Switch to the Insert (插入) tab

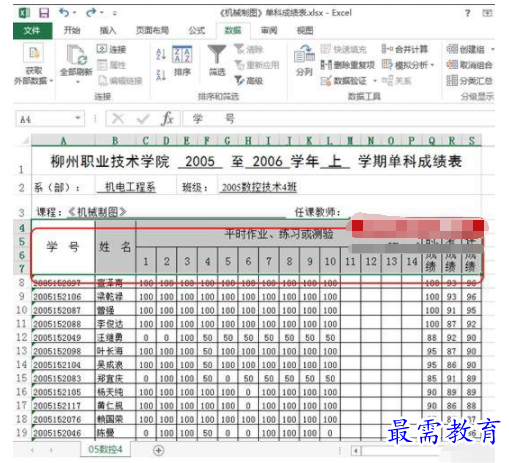tap(108, 31)
